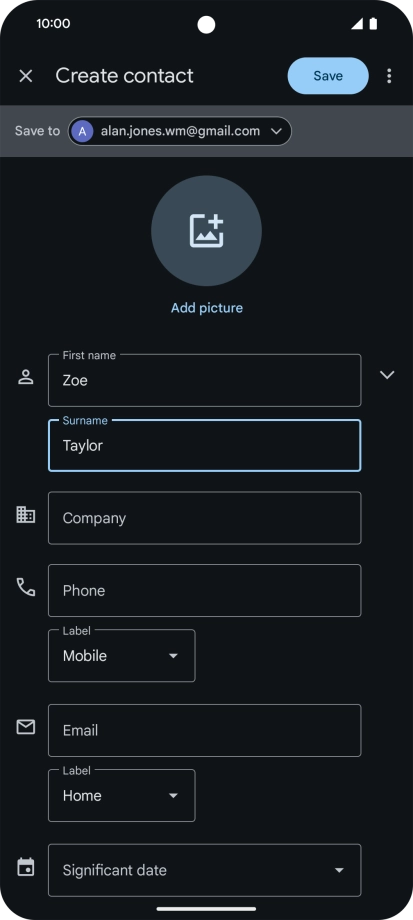Save the new contact
Viewport: 413px width, 920px height.
(x=328, y=76)
